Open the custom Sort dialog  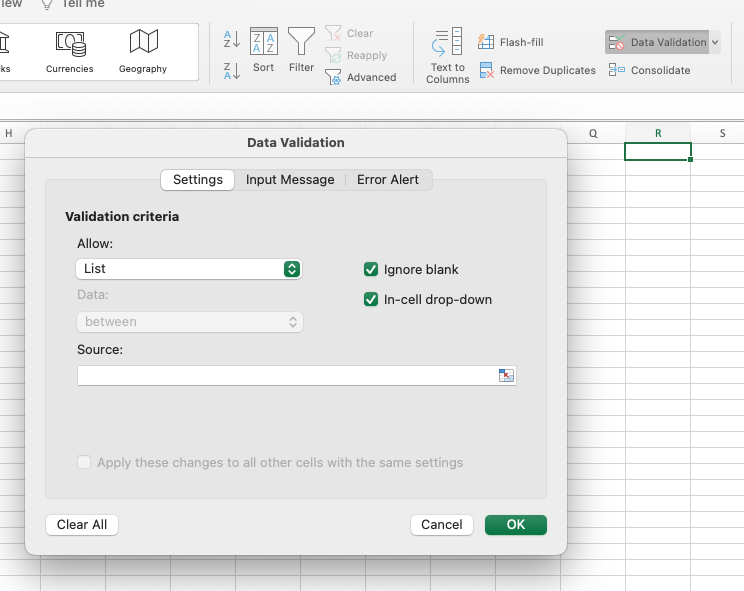[263, 50]
